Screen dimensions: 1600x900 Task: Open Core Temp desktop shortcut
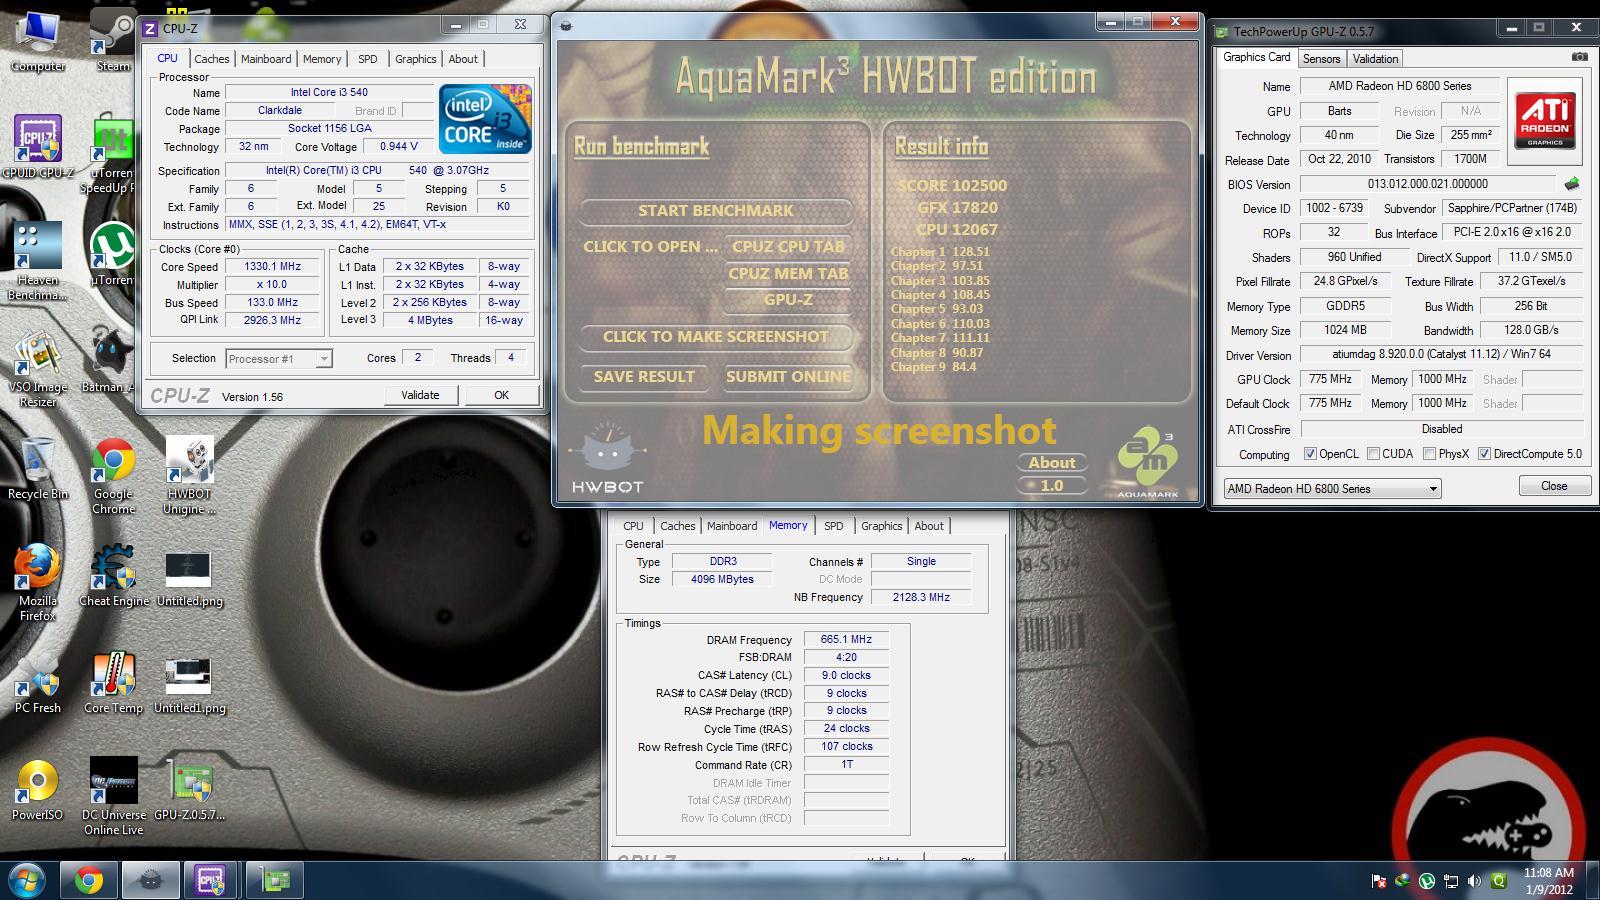(x=113, y=684)
